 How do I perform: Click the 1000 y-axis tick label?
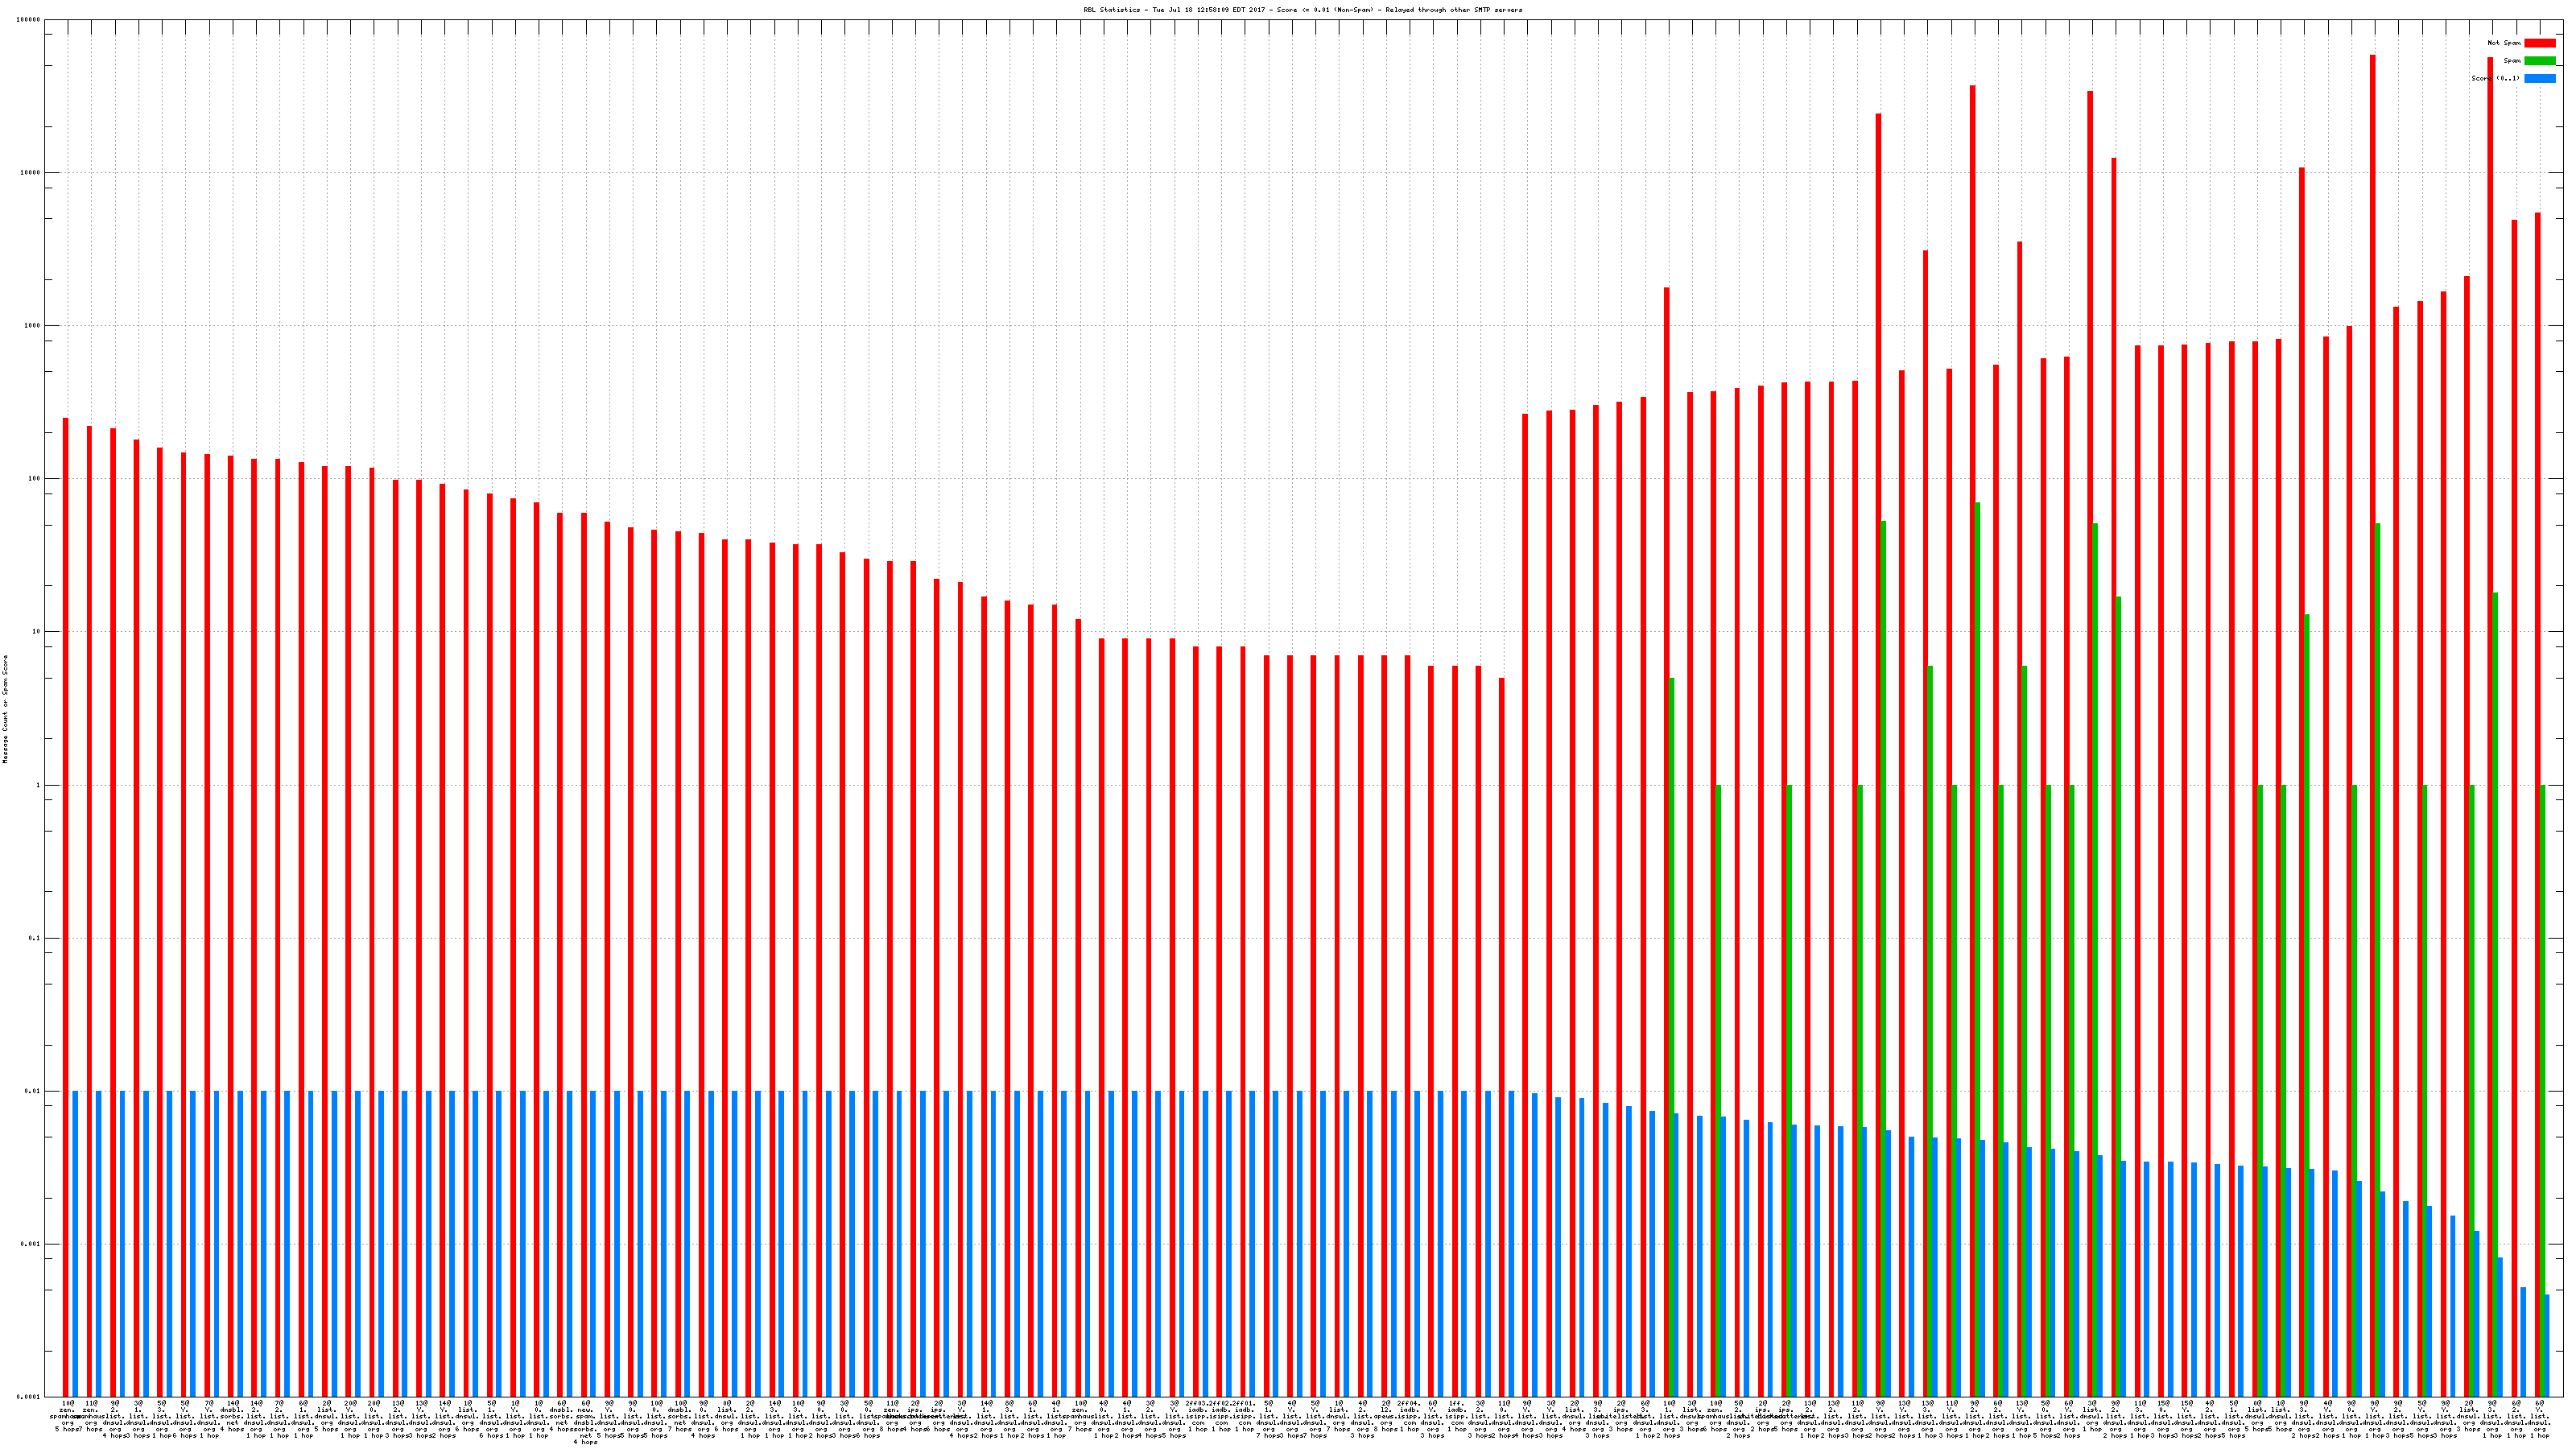pos(33,326)
